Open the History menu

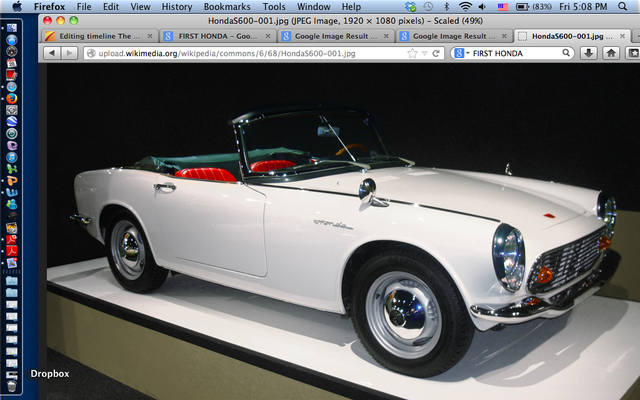177,7
